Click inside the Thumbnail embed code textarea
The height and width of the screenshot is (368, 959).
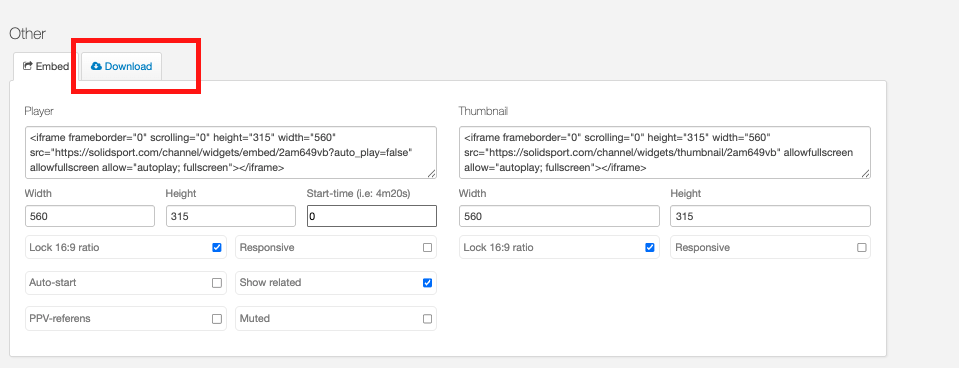664,153
